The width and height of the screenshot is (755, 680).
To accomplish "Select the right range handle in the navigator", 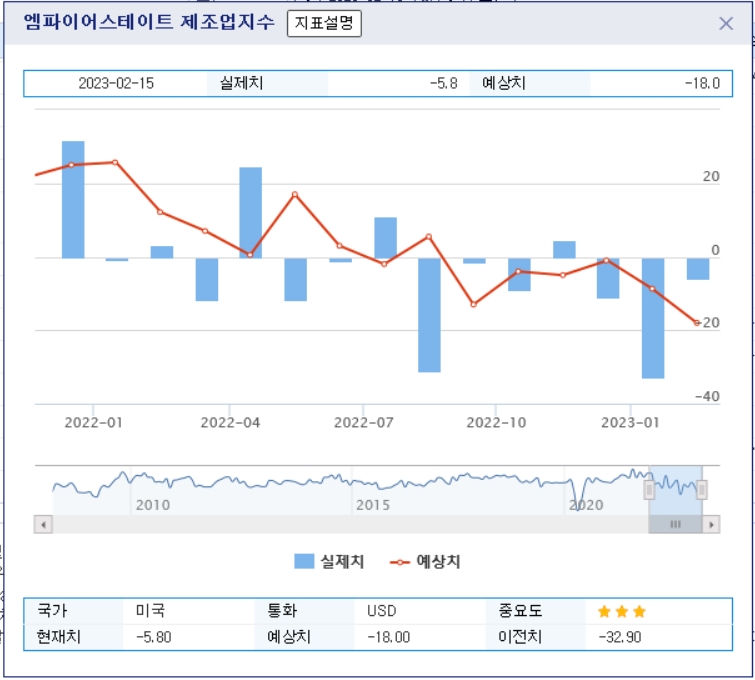I will coord(702,490).
